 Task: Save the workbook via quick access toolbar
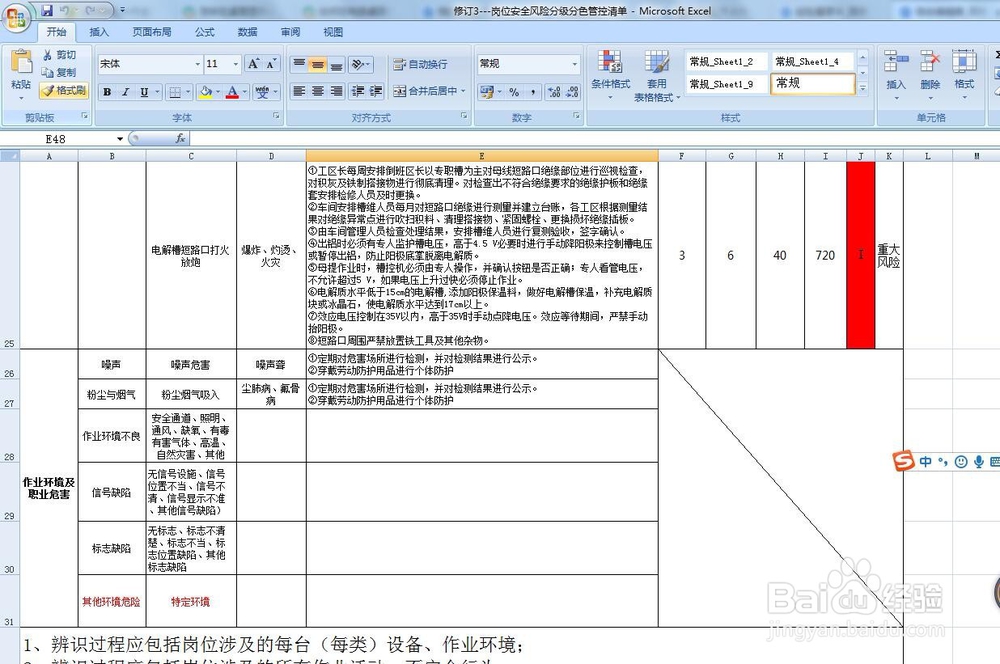click(47, 10)
